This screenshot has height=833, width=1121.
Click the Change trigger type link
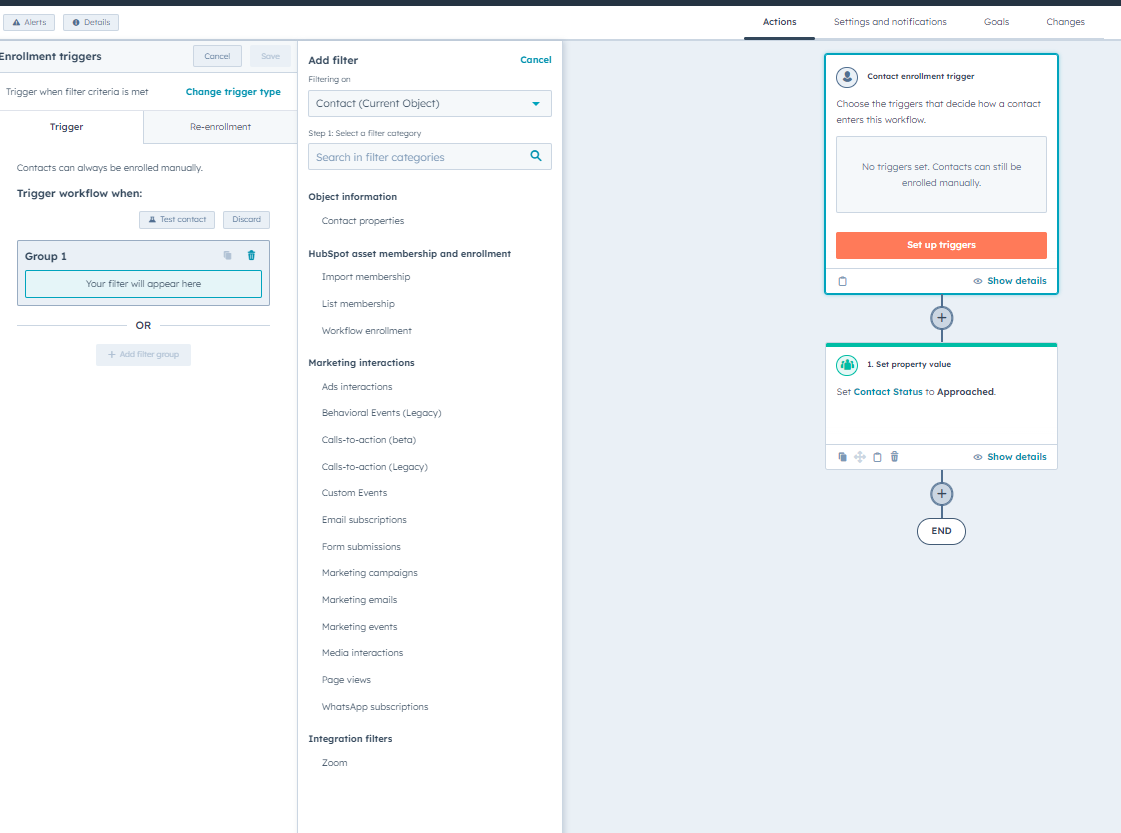click(x=233, y=91)
